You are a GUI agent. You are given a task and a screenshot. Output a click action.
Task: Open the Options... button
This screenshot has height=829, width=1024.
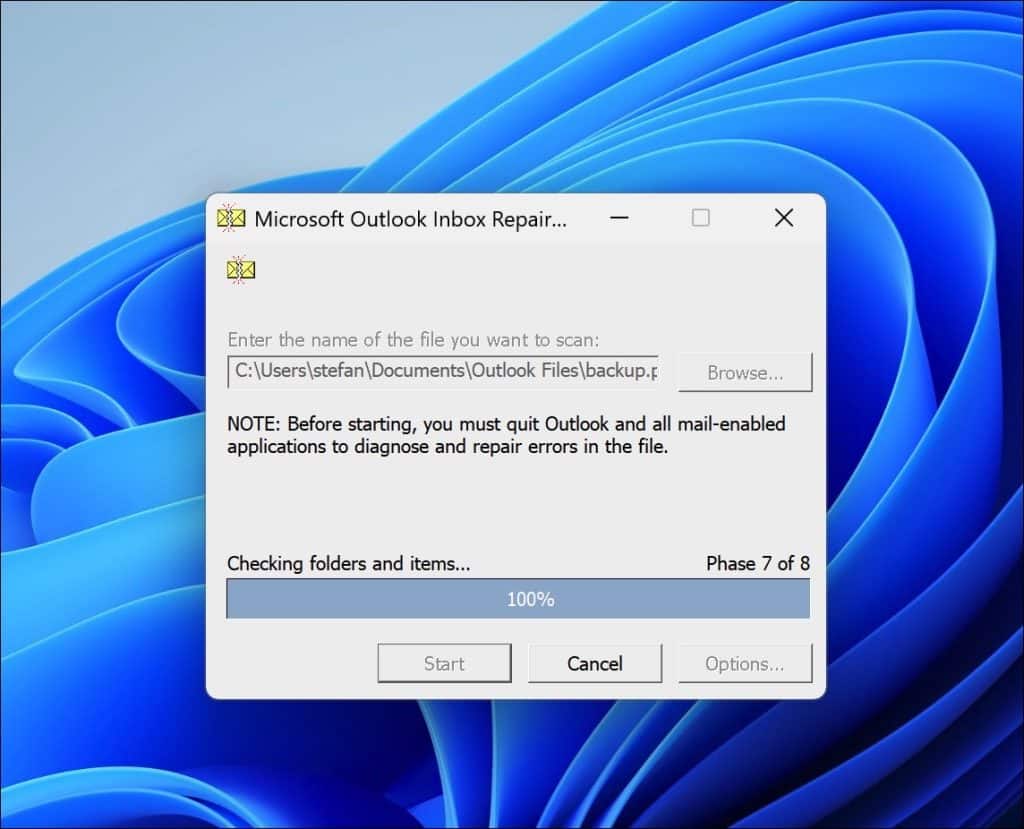coord(745,663)
